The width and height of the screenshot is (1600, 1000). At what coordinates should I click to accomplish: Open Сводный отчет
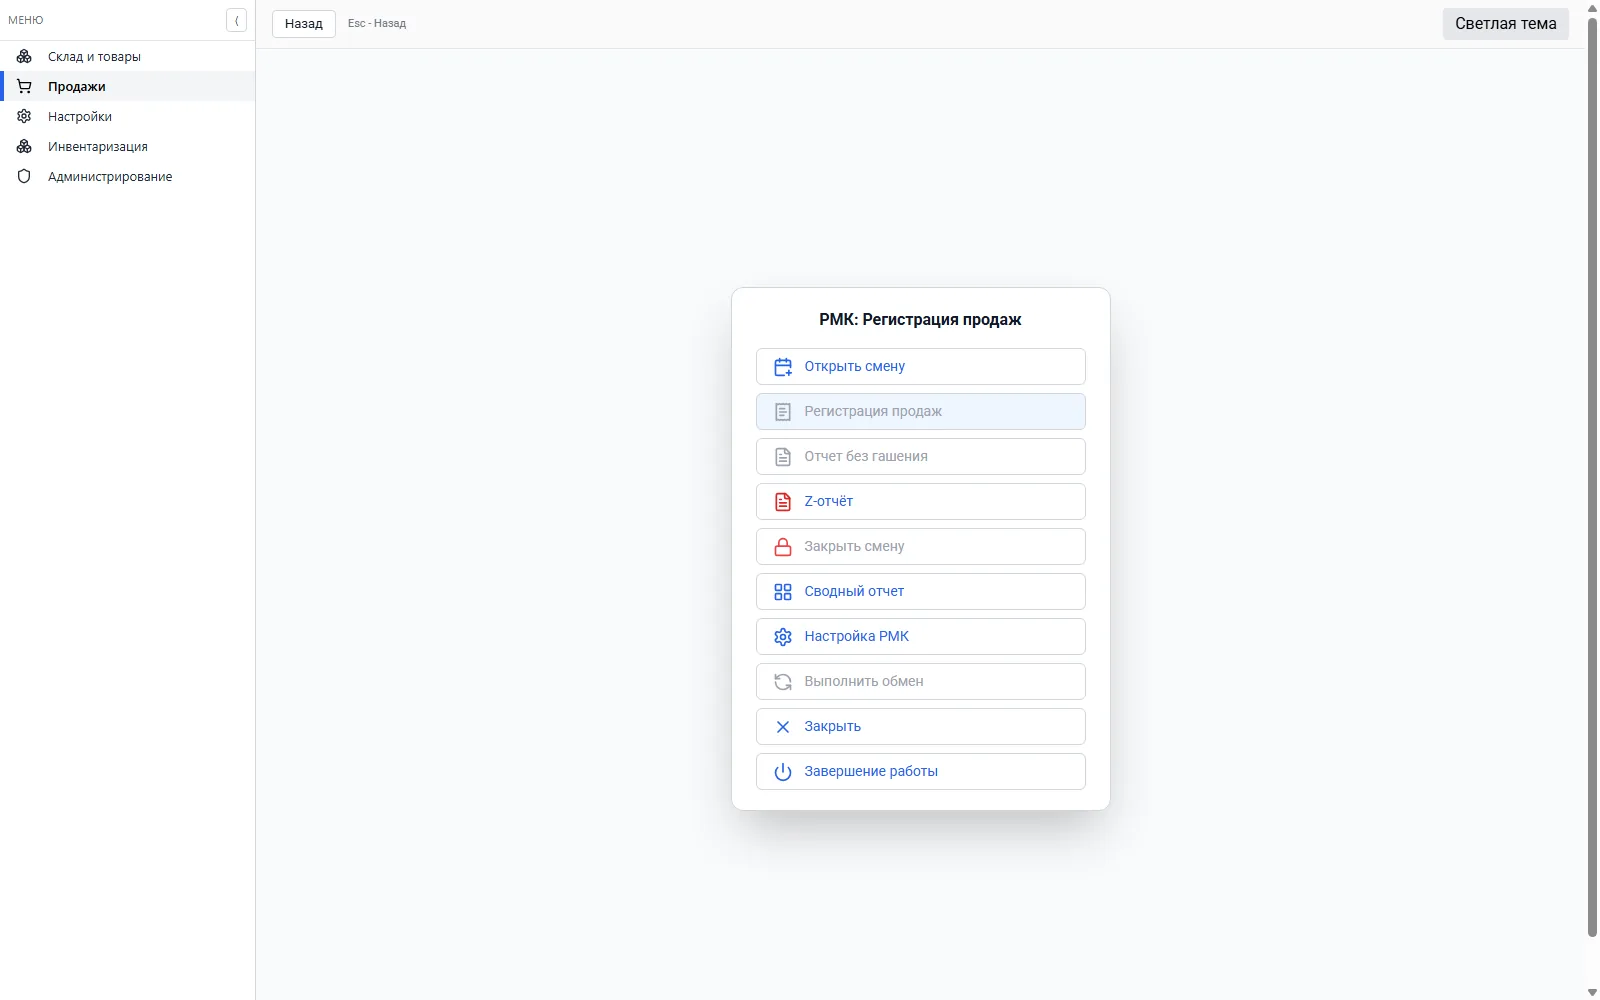coord(921,592)
